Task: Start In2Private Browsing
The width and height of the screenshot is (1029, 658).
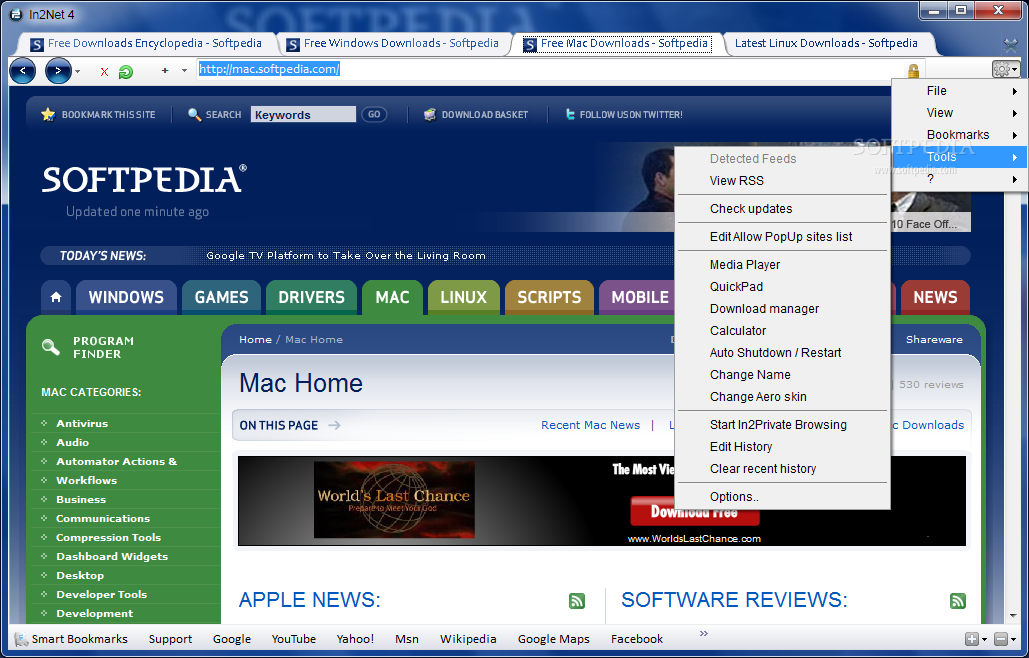Action: (782, 424)
